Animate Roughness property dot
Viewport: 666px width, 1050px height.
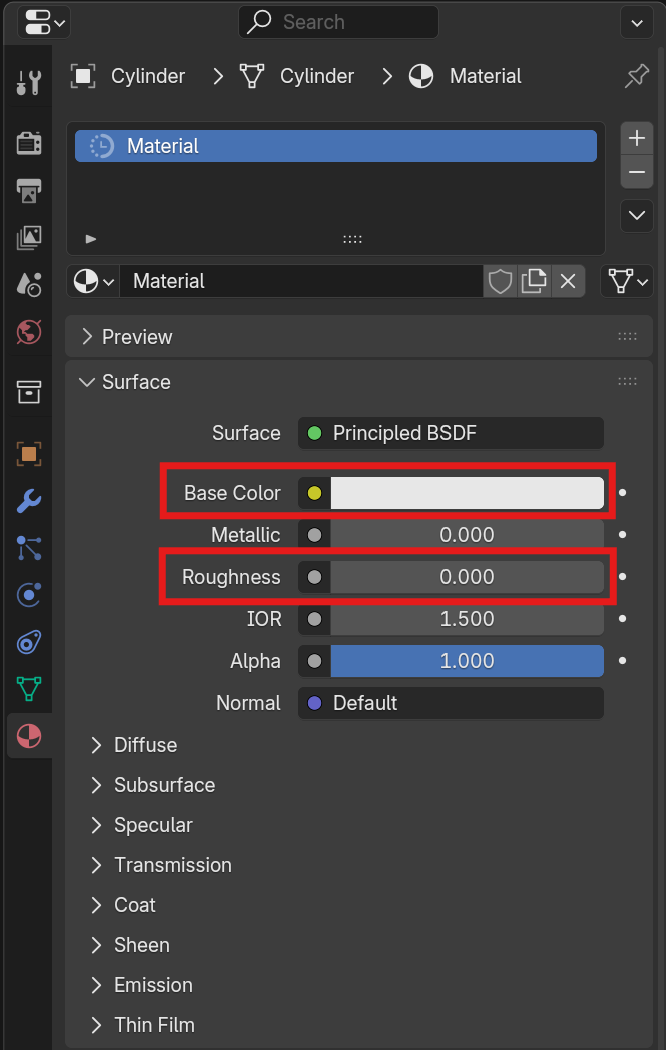[622, 577]
